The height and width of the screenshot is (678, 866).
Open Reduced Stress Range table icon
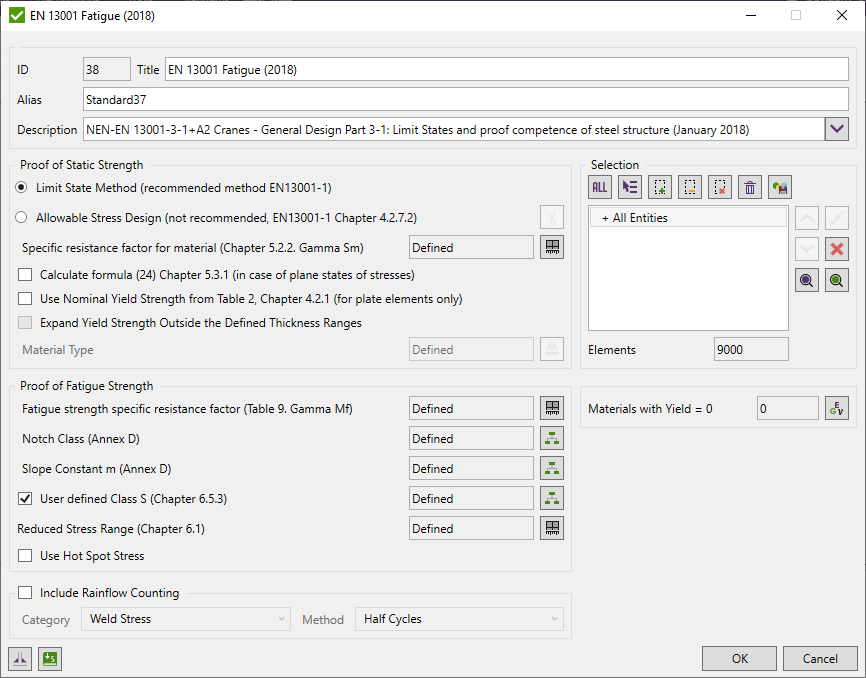click(552, 528)
